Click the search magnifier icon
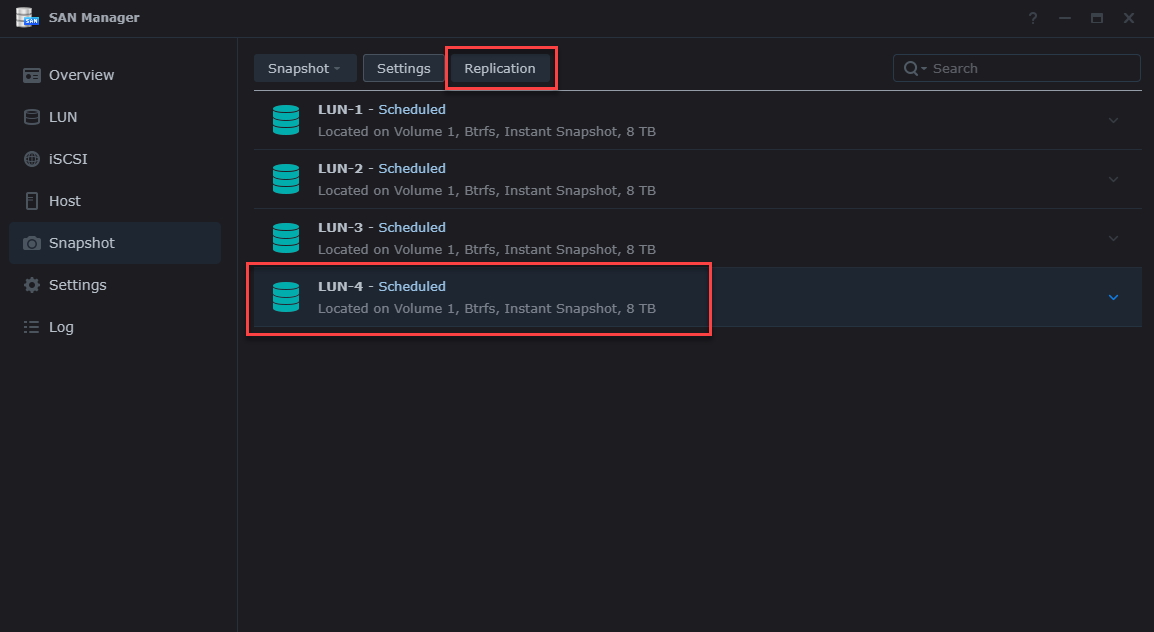 click(911, 68)
